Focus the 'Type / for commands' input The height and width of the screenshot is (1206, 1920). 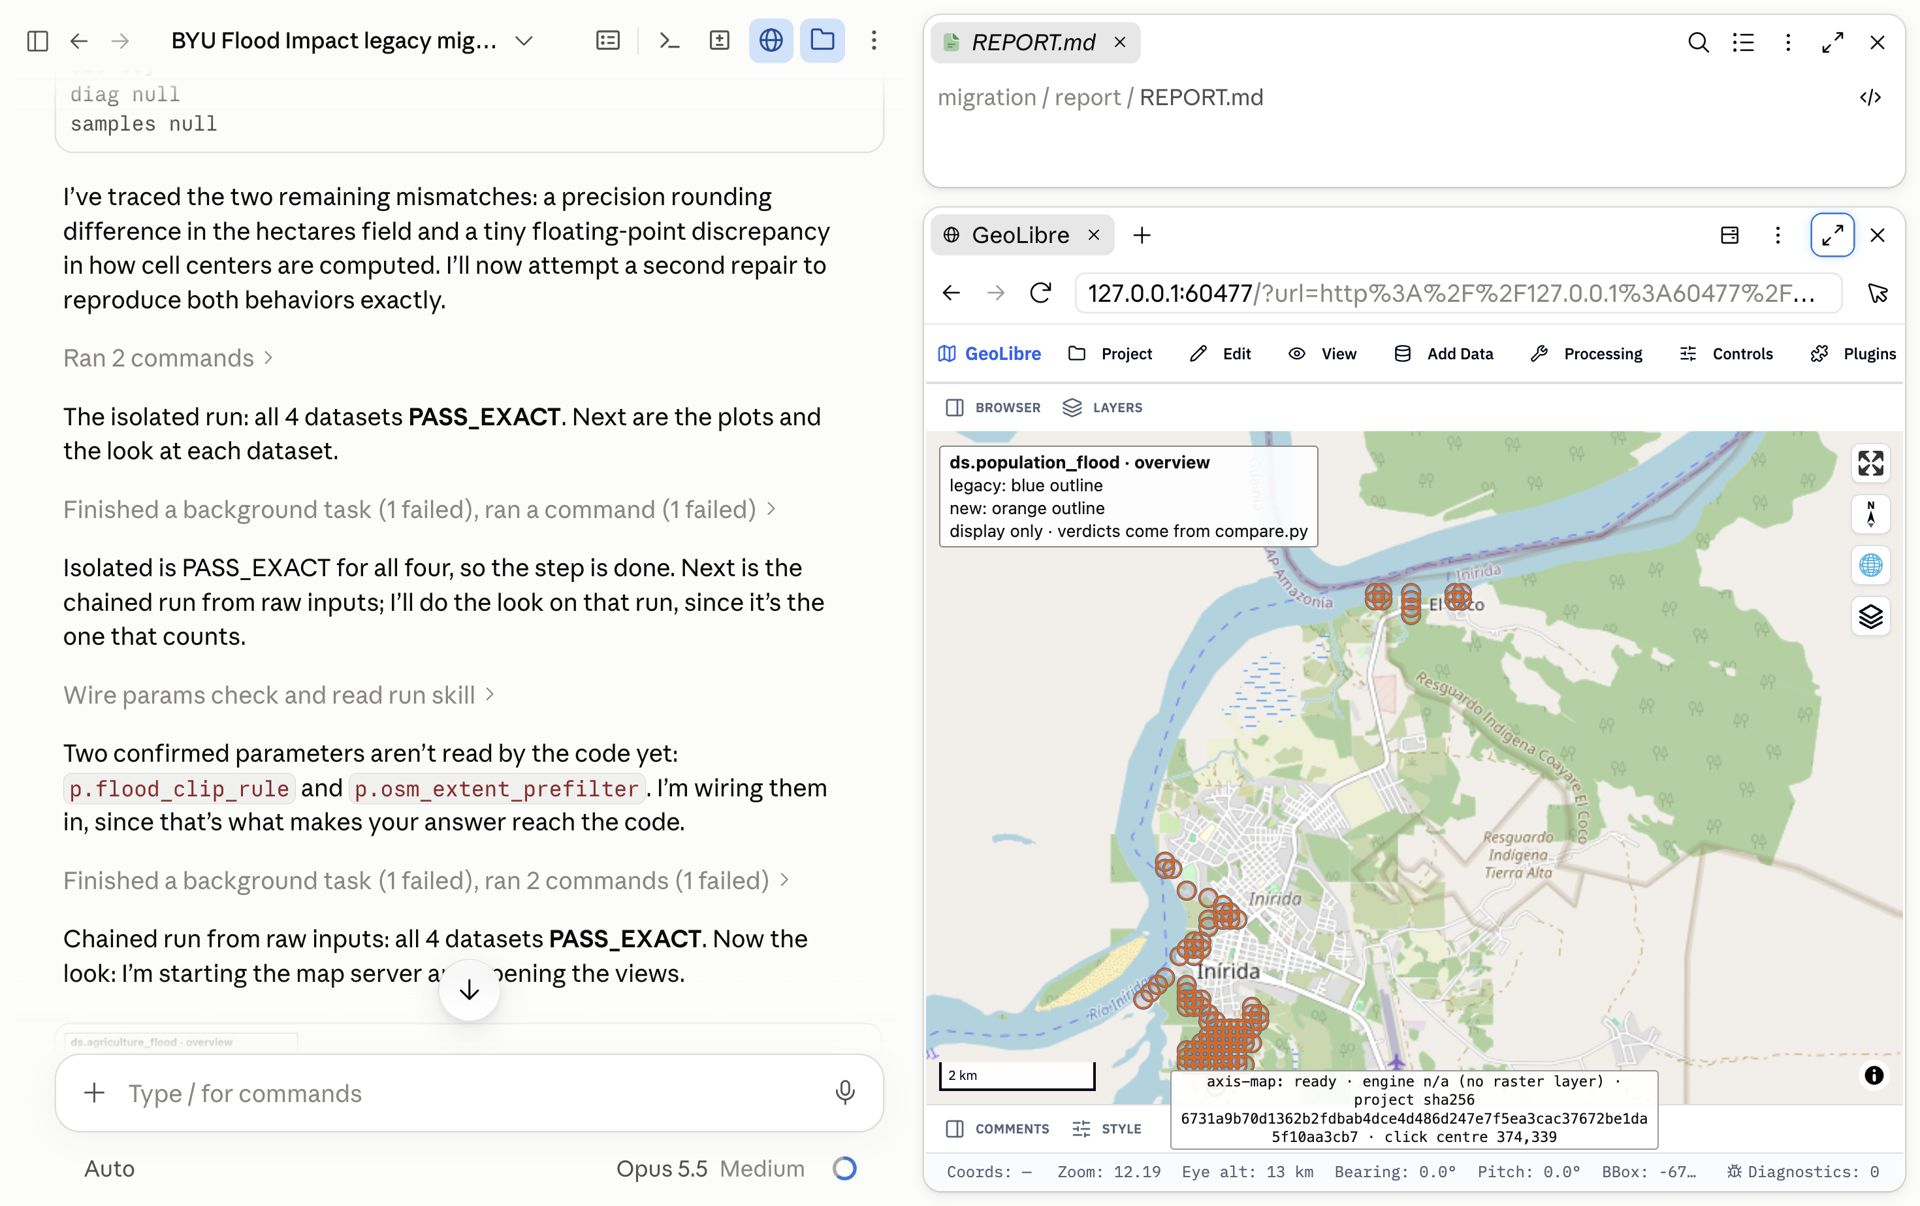point(470,1094)
